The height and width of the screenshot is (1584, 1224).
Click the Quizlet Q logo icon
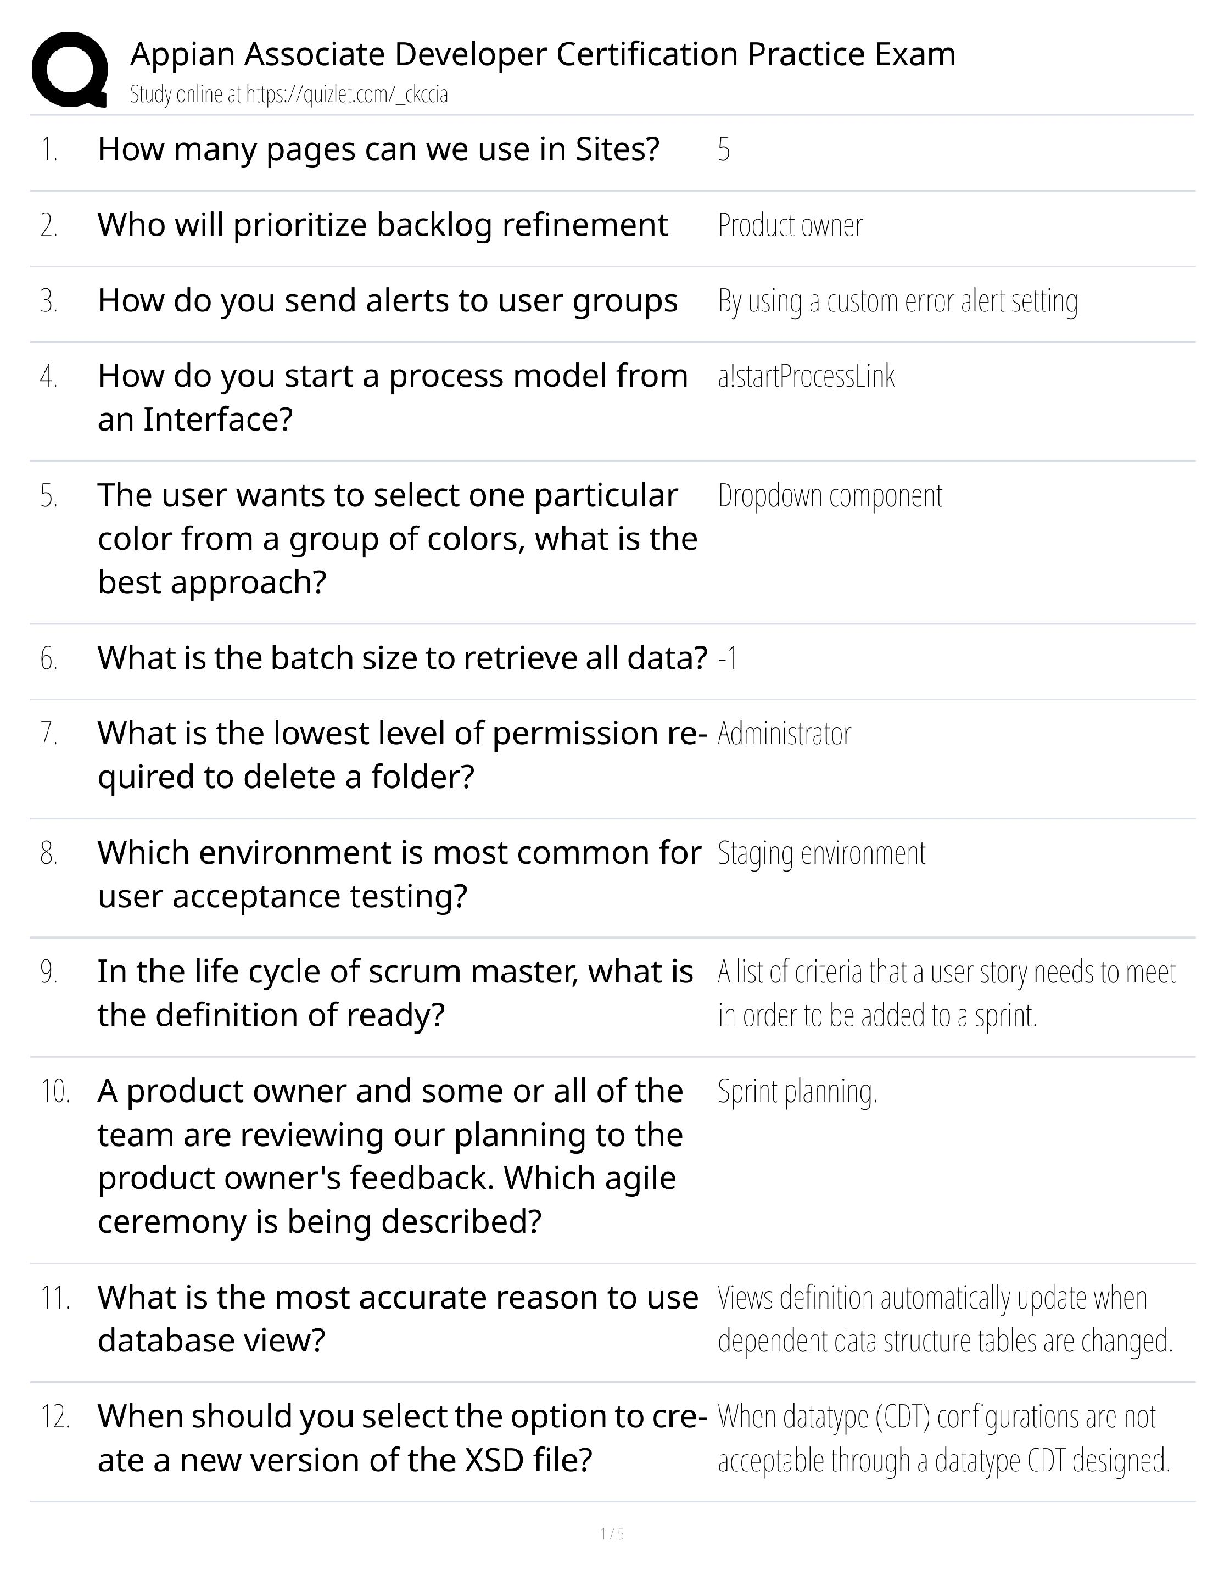tap(70, 69)
